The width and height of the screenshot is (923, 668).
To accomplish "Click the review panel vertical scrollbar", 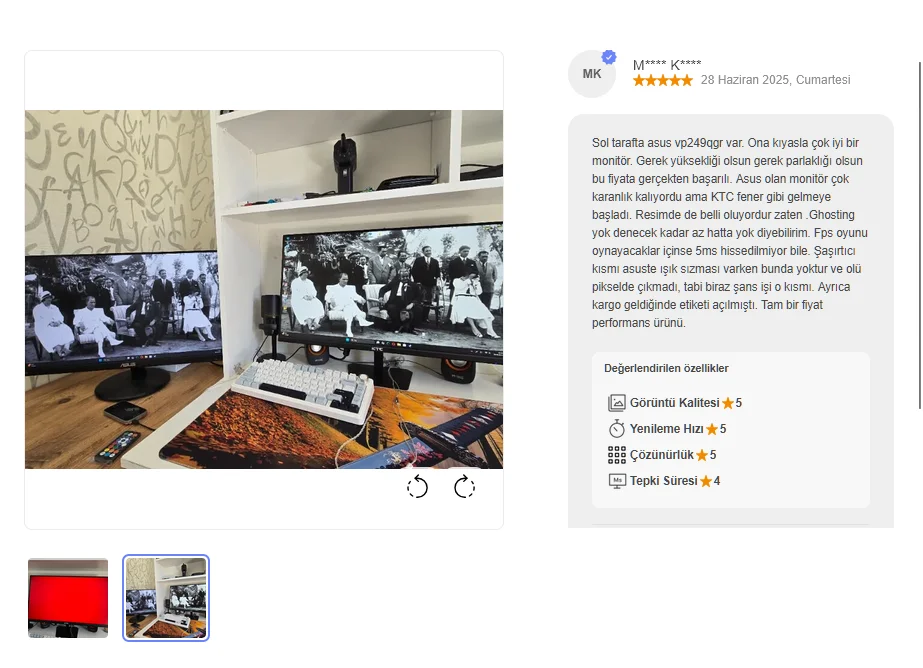I will click(x=919, y=235).
